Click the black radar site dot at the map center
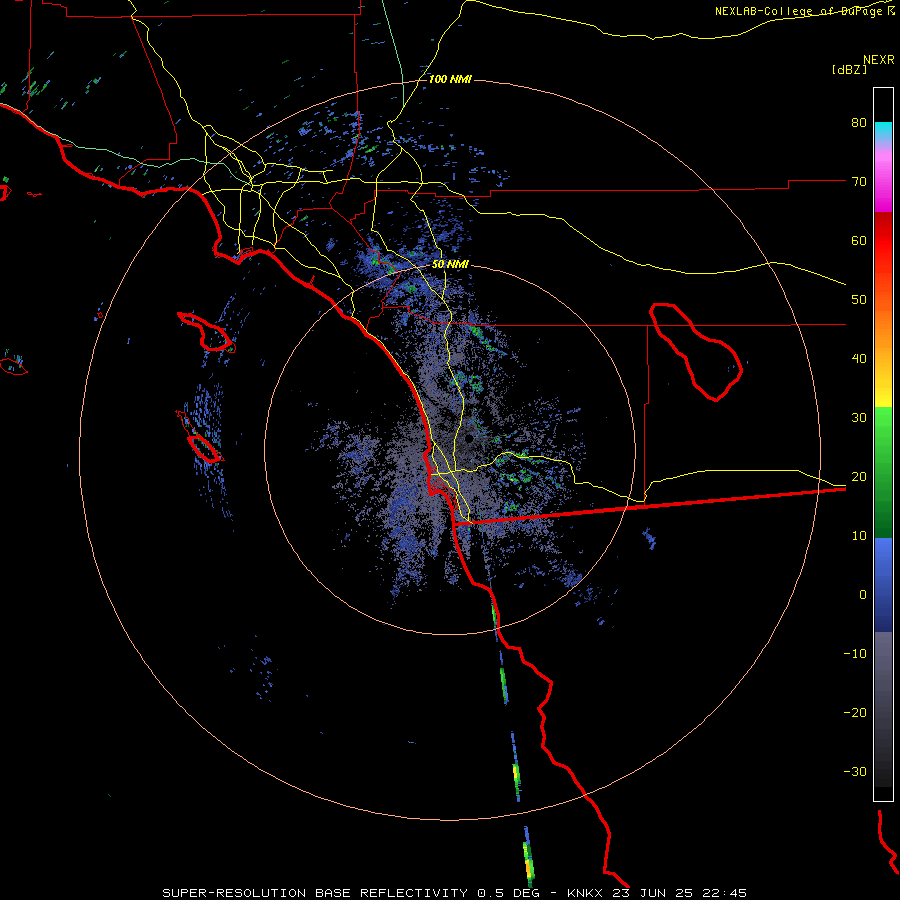The image size is (900, 900). coord(469,439)
